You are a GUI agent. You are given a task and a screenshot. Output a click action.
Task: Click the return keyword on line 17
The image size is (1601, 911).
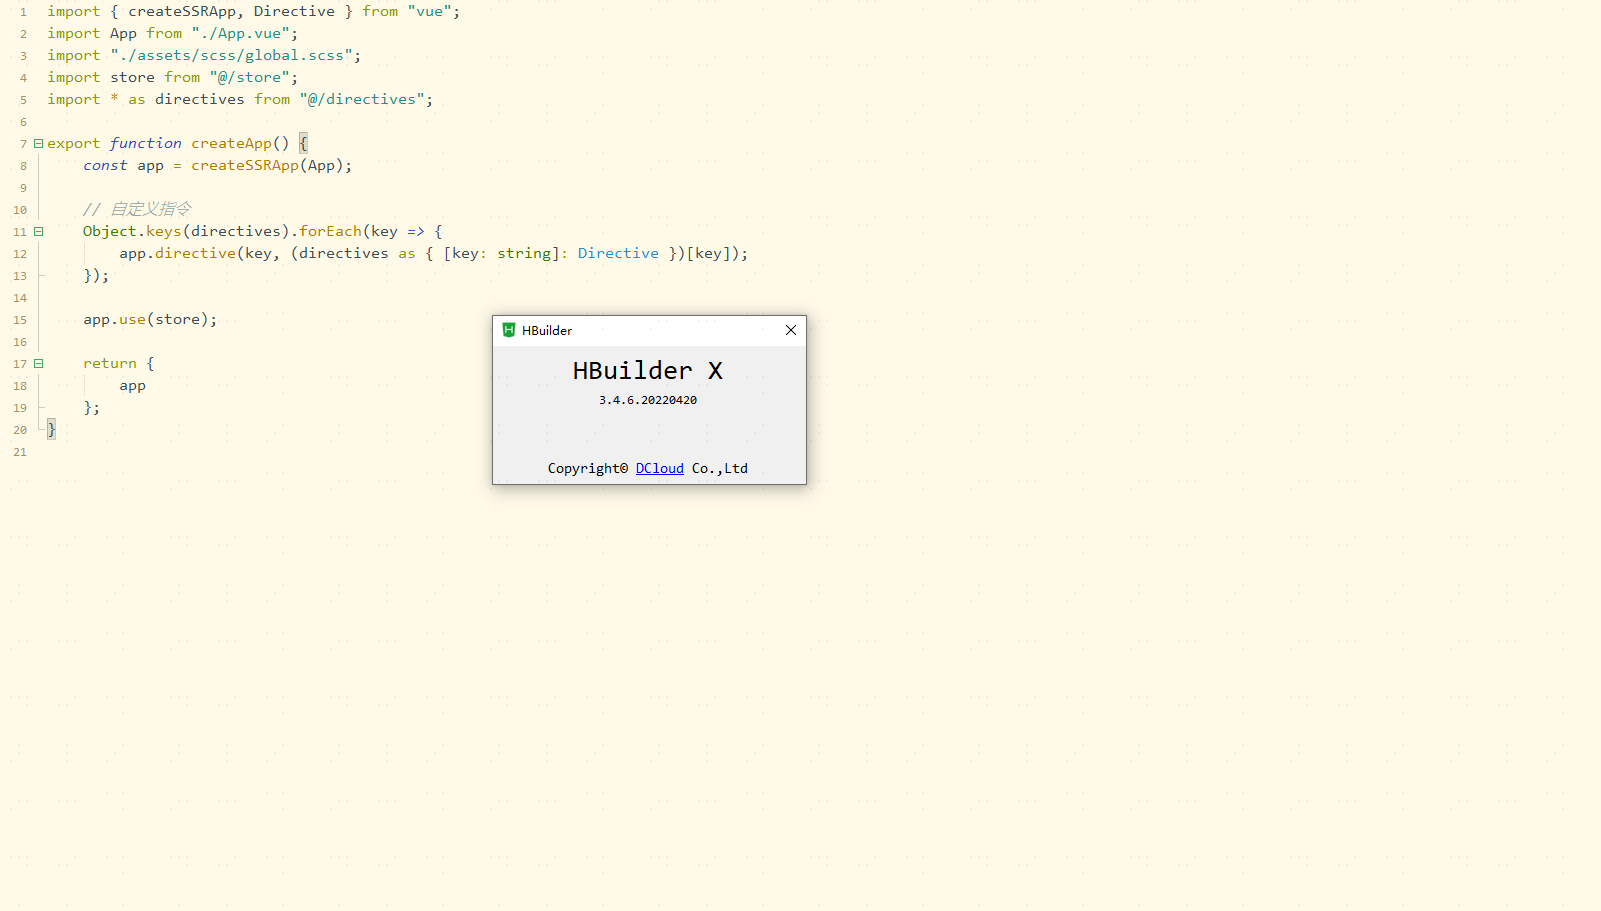[x=110, y=363]
